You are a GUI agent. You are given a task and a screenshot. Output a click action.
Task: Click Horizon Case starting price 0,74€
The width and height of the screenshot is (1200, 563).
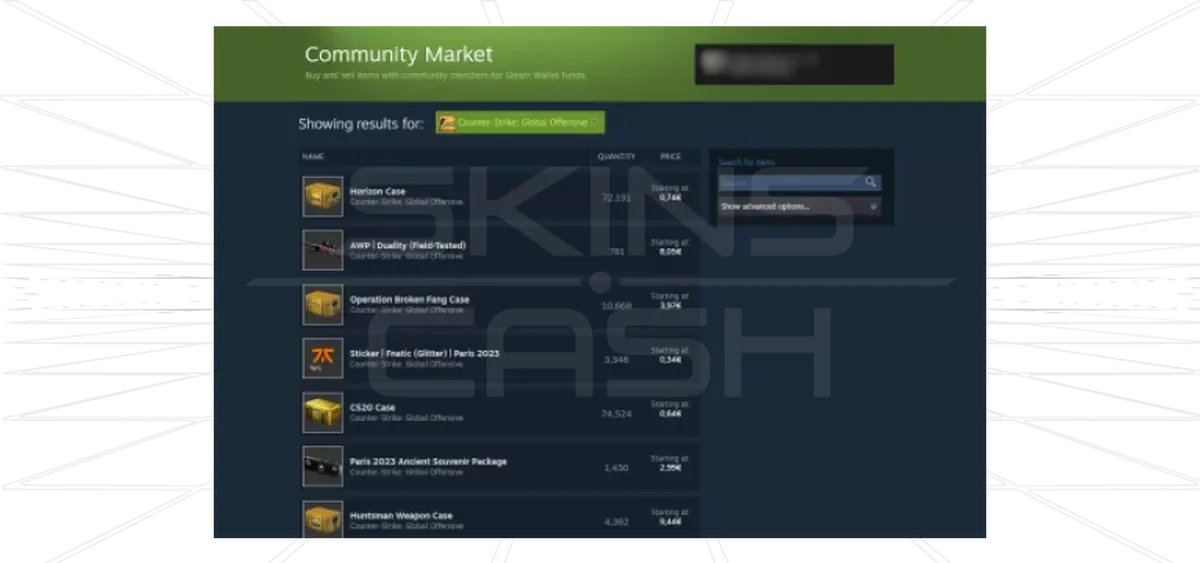[x=670, y=198]
